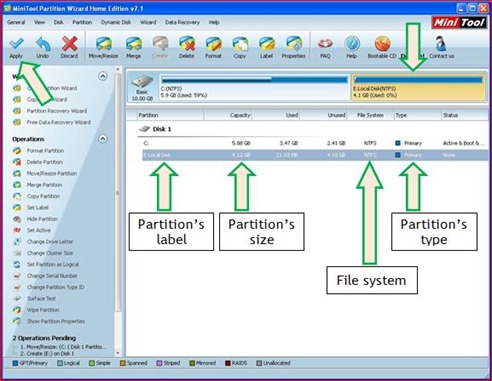Click the Apply checkmark icon

[x=16, y=44]
